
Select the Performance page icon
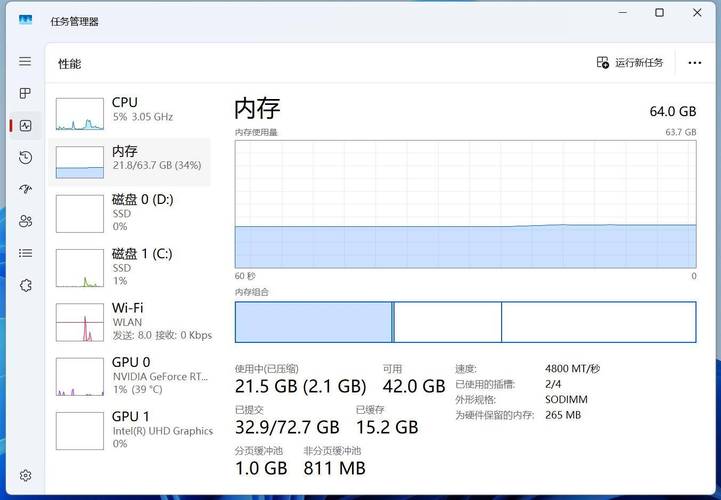[x=25, y=125]
